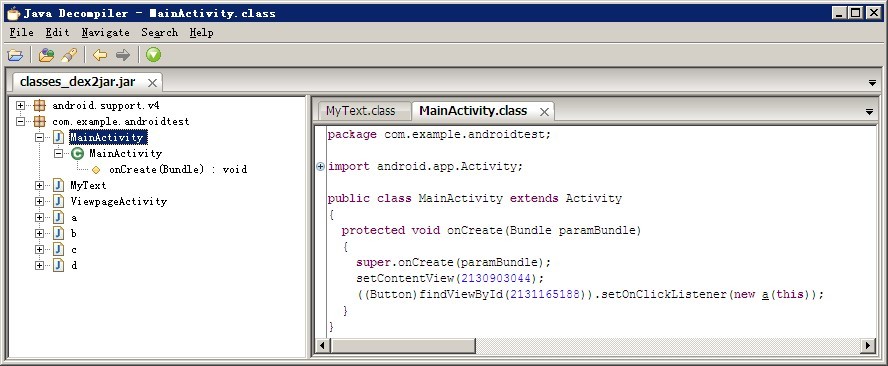
Task: Select com.example.androidtest package label
Action: (121, 121)
